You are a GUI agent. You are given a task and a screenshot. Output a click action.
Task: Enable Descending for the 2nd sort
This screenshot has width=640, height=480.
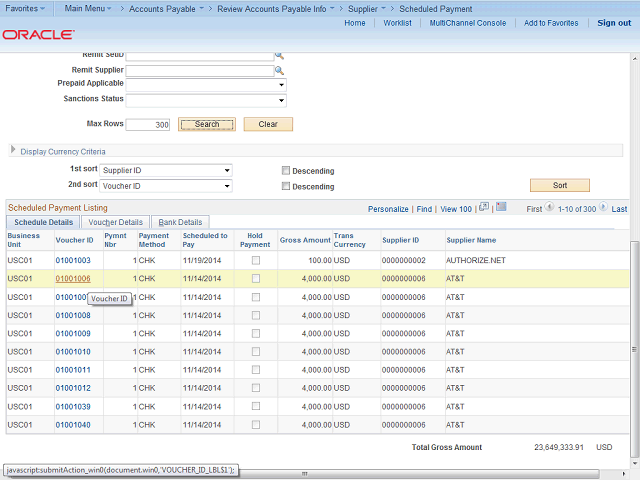(287, 186)
